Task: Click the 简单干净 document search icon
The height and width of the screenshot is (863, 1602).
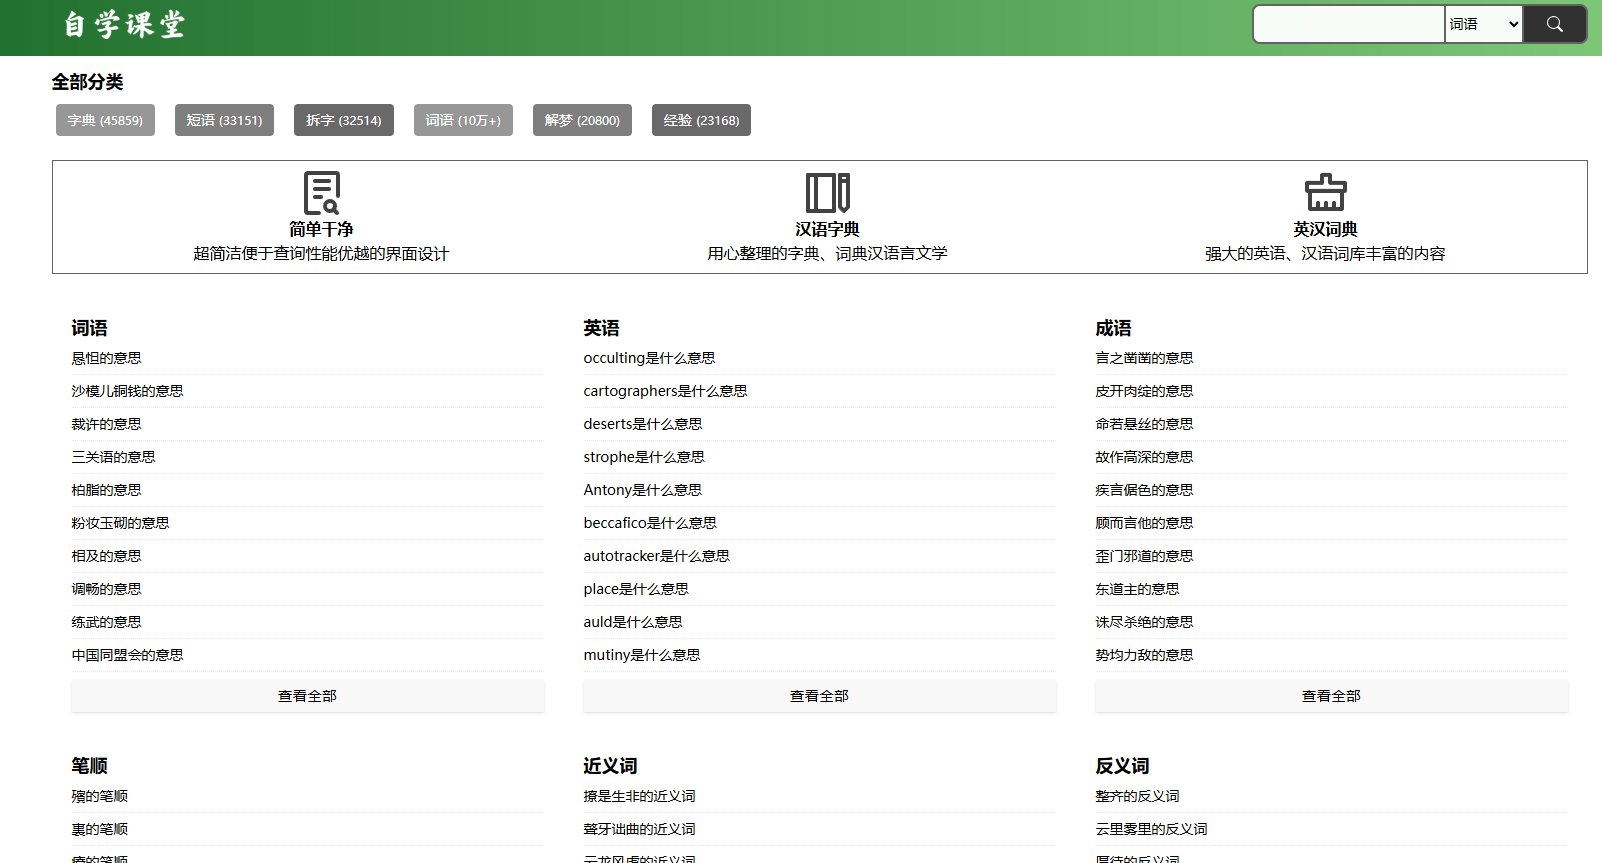Action: click(321, 192)
